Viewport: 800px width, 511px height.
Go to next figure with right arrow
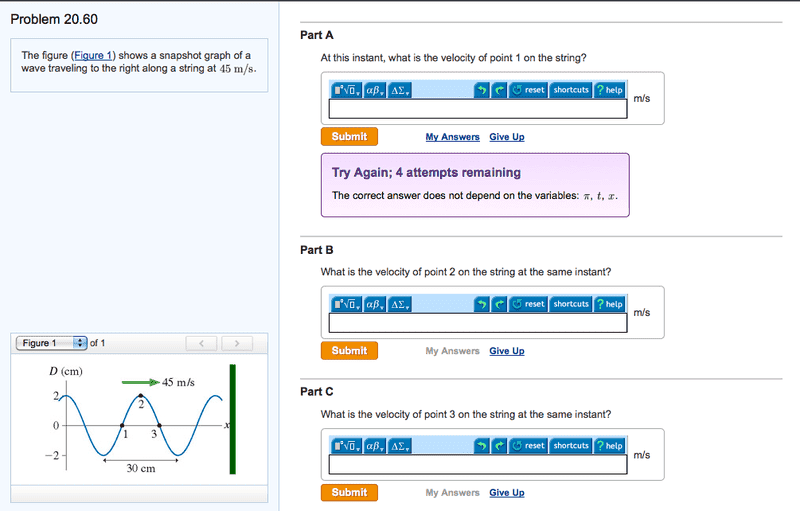tap(236, 343)
